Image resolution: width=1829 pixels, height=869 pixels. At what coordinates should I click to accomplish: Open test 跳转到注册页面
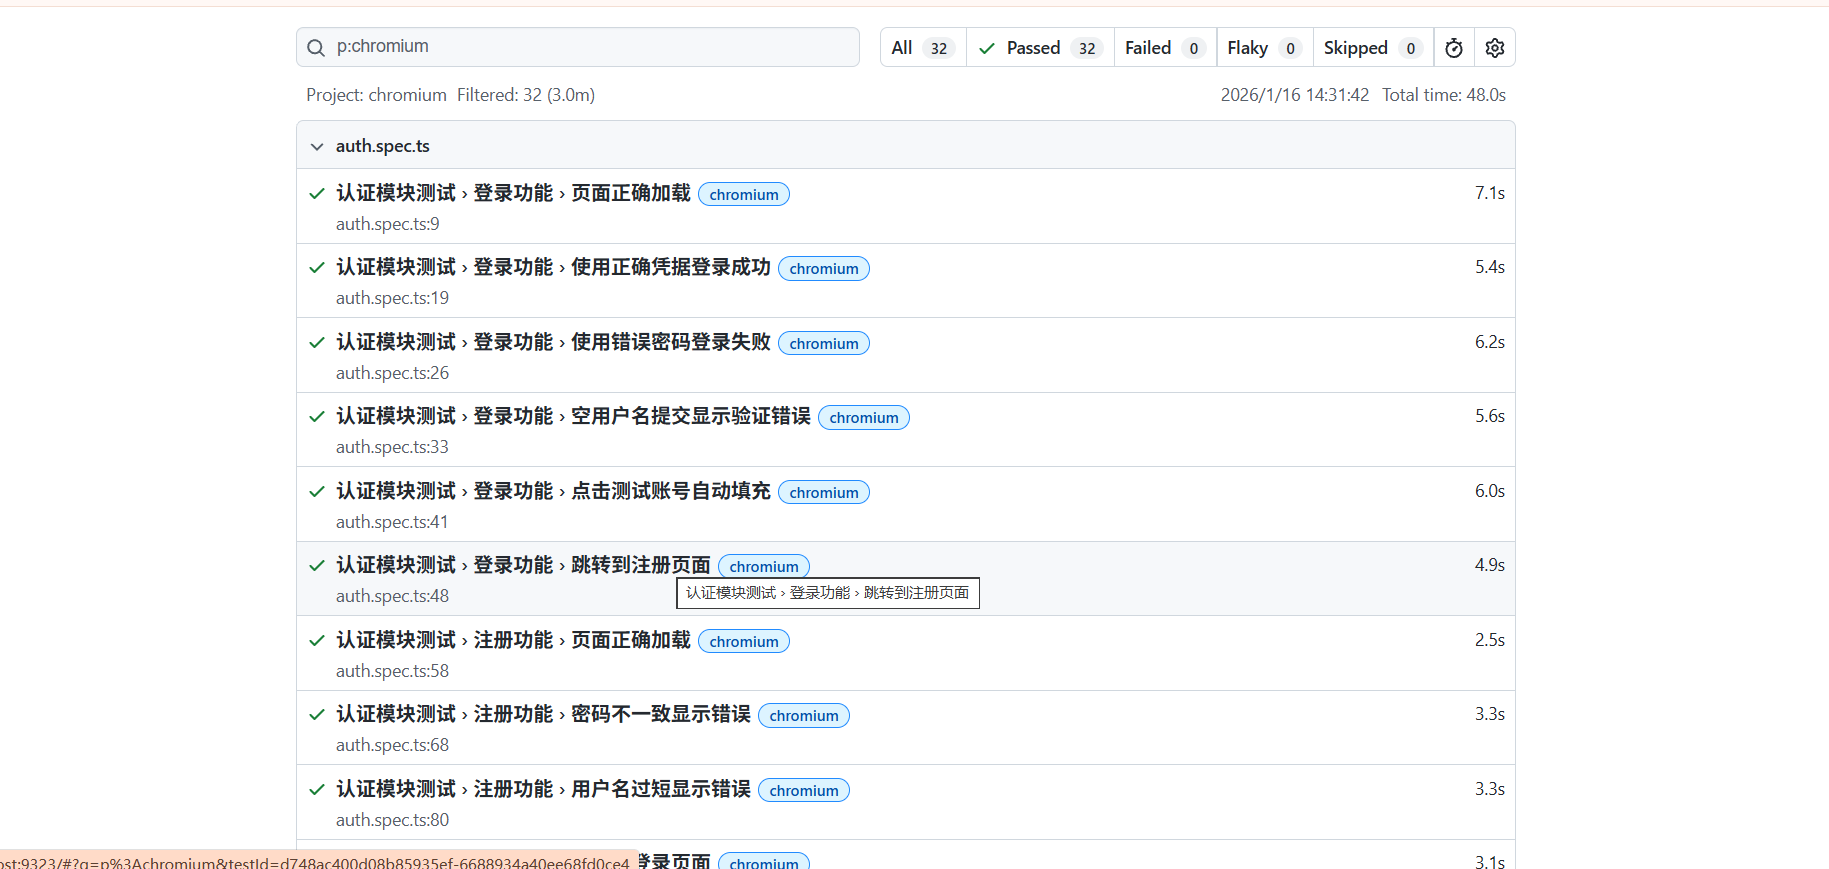(x=523, y=565)
